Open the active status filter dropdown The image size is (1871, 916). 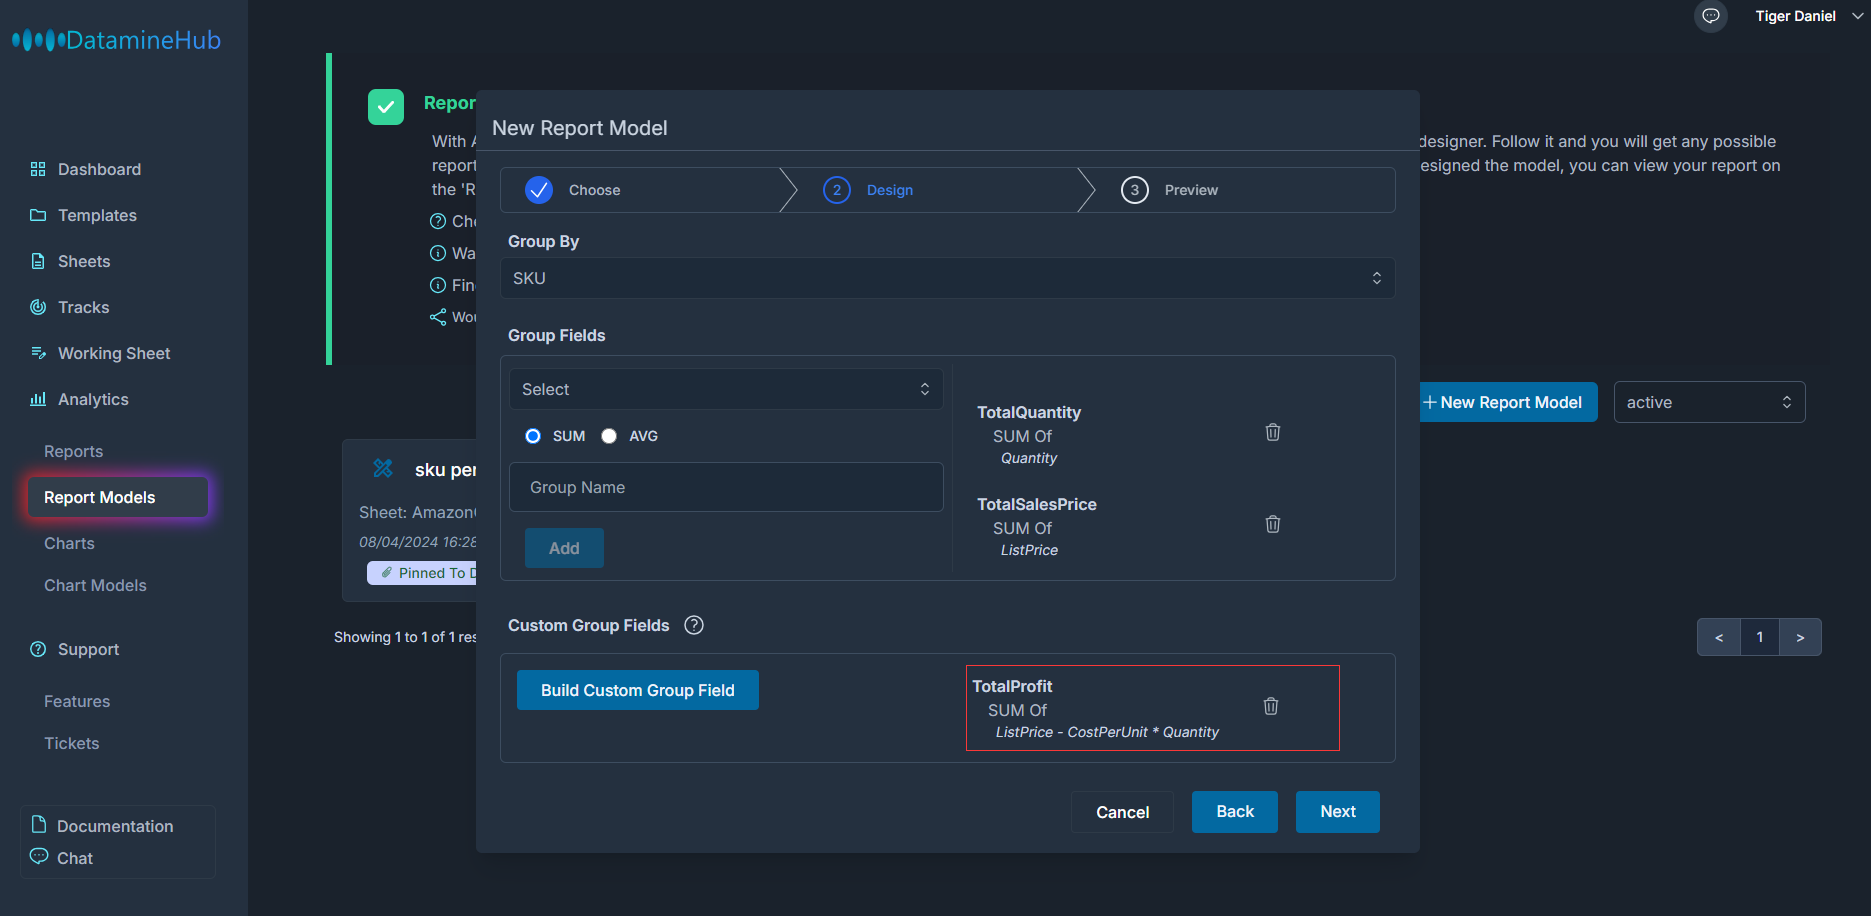[x=1710, y=402]
